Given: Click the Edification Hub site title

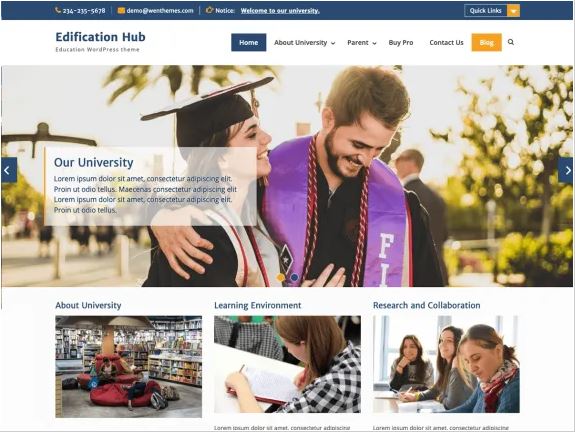Looking at the screenshot, I should [100, 37].
